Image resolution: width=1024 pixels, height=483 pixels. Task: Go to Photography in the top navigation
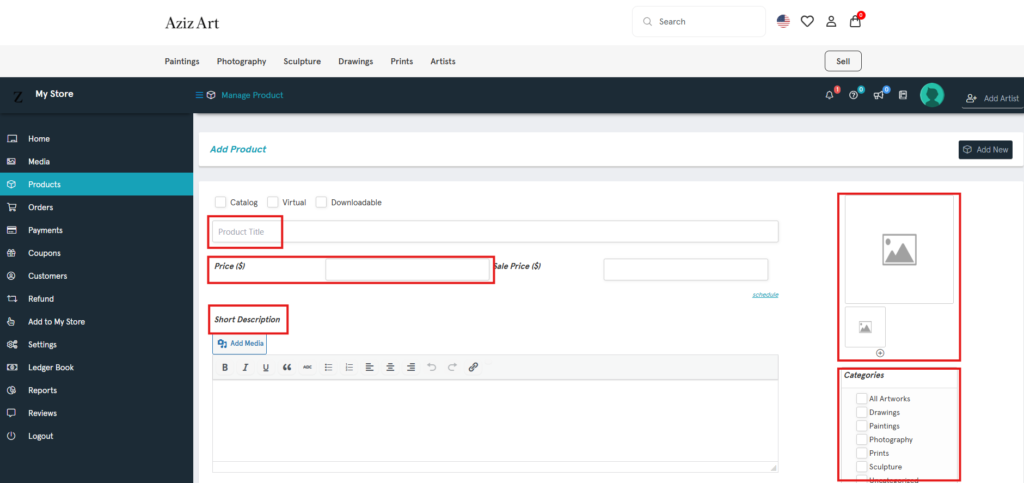tap(241, 61)
